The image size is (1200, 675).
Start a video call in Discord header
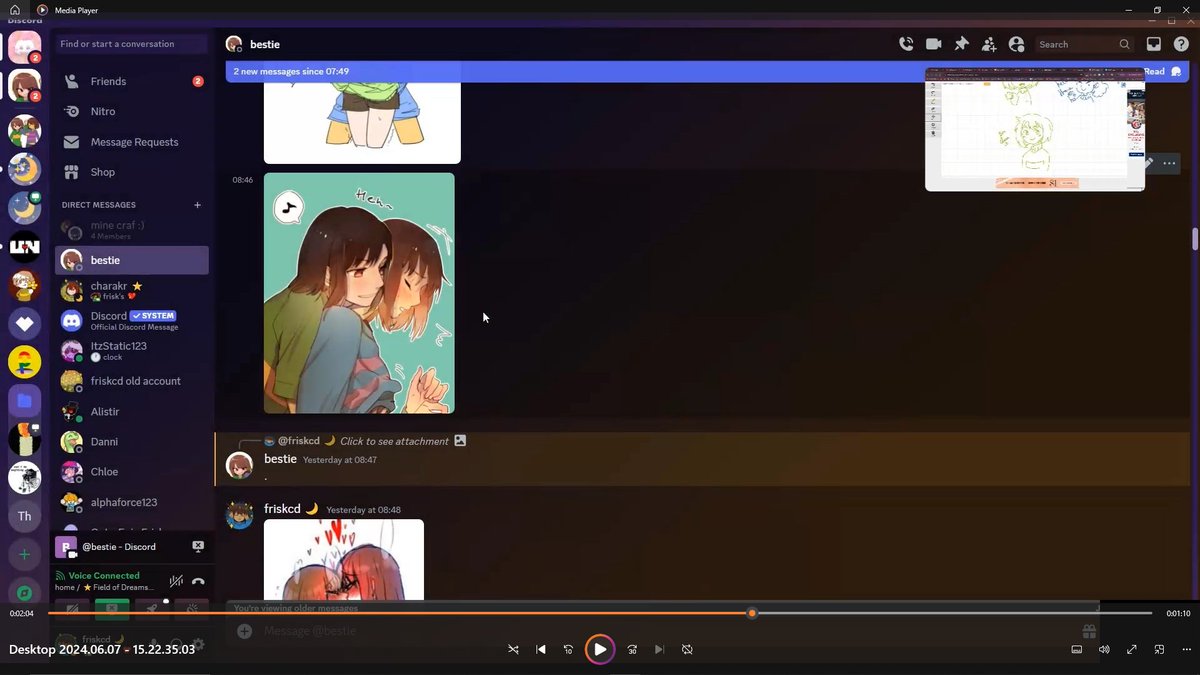click(934, 44)
